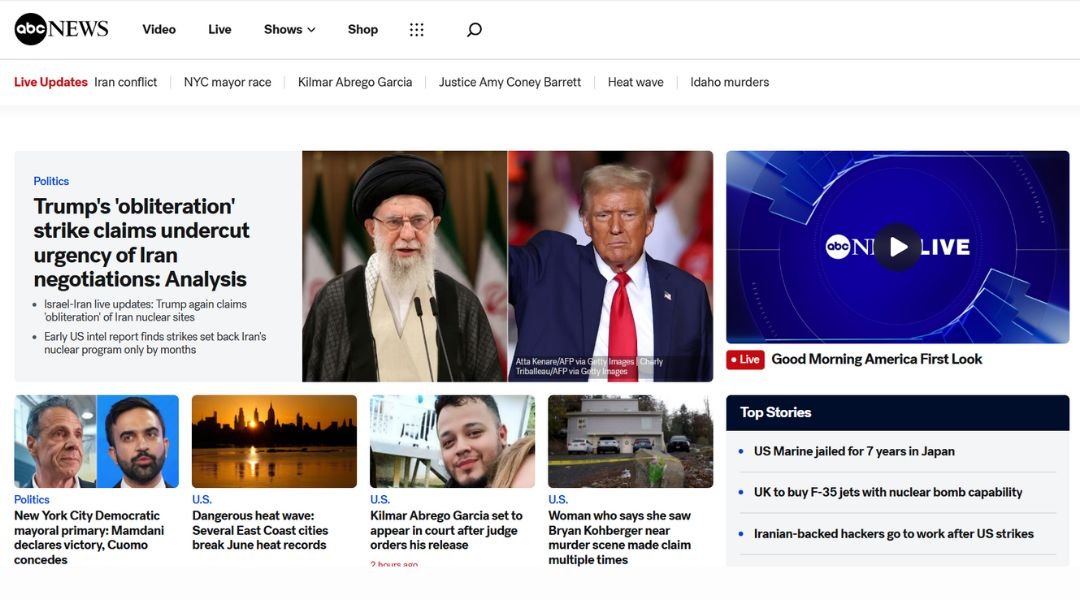Open Good Morning America First Look
1080x600 pixels.
click(876, 359)
